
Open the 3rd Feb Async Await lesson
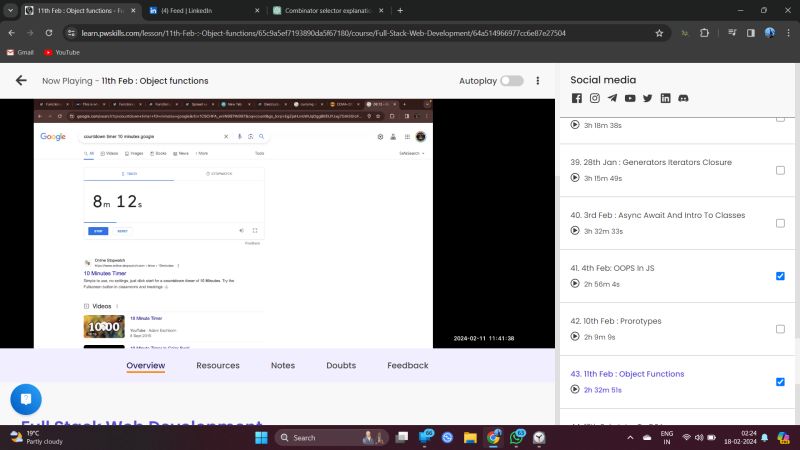pyautogui.click(x=657, y=215)
